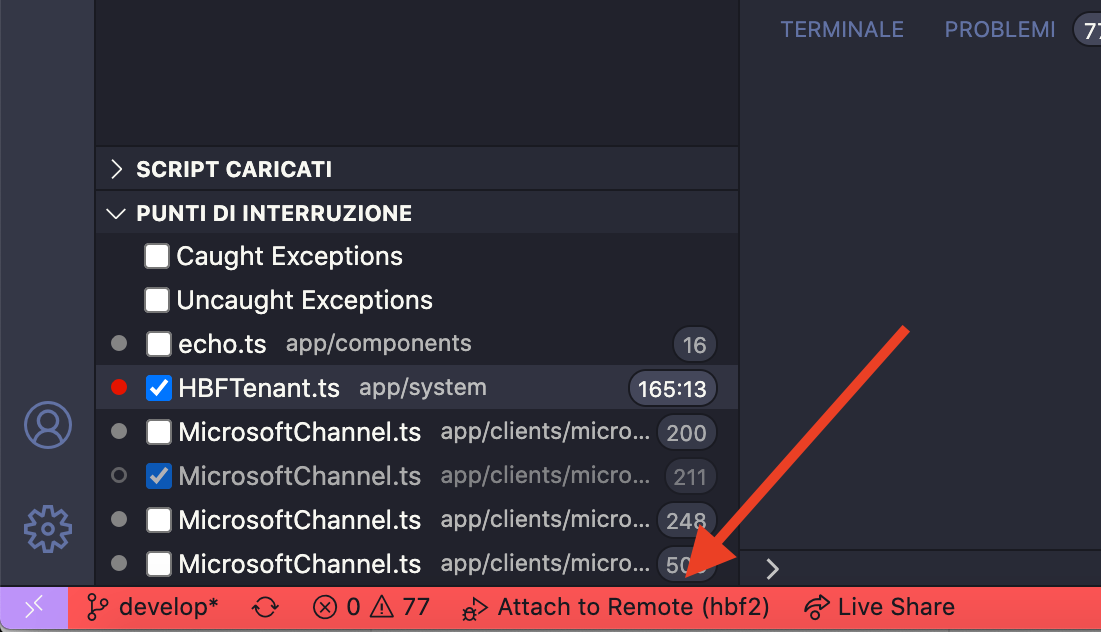The width and height of the screenshot is (1101, 632).
Task: Select the MicrosoftChannel.ts breakpoint at line 200
Action: (x=416, y=432)
